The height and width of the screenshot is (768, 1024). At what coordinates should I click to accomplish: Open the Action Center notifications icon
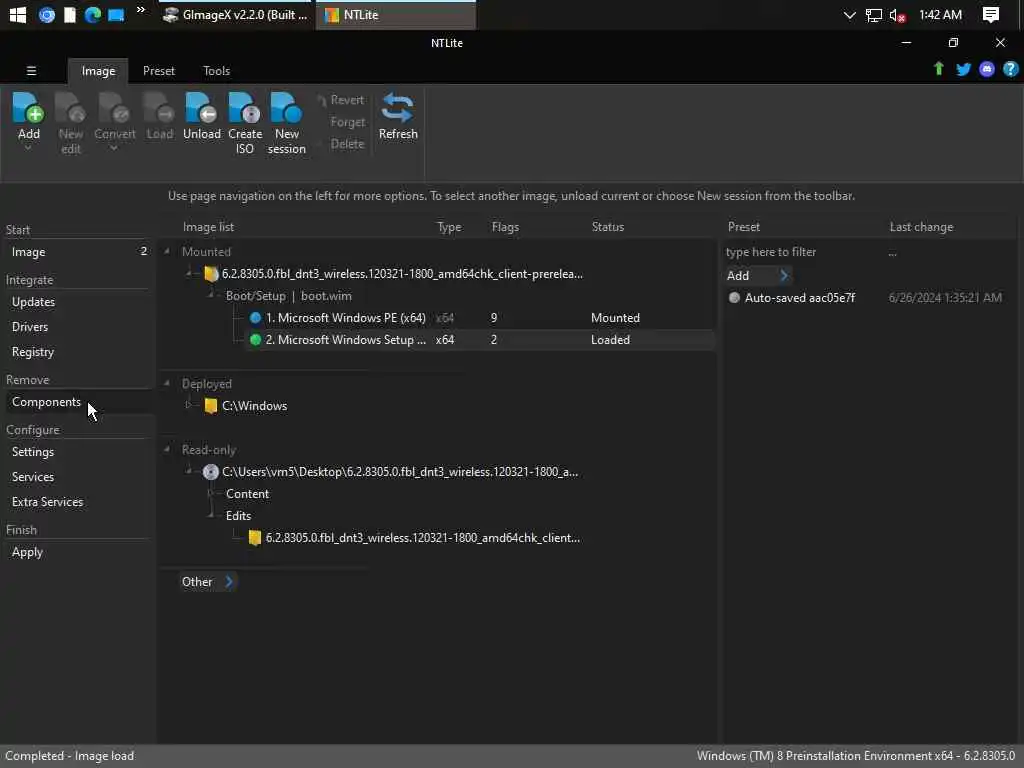991,14
